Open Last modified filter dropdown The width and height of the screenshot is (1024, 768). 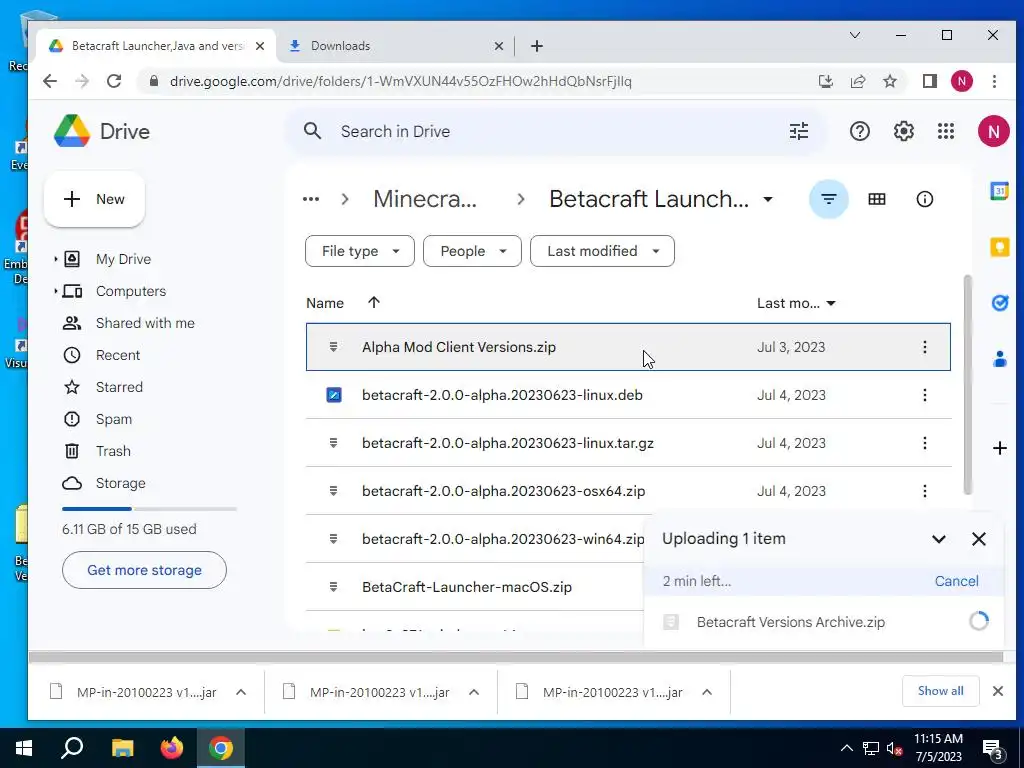click(602, 251)
